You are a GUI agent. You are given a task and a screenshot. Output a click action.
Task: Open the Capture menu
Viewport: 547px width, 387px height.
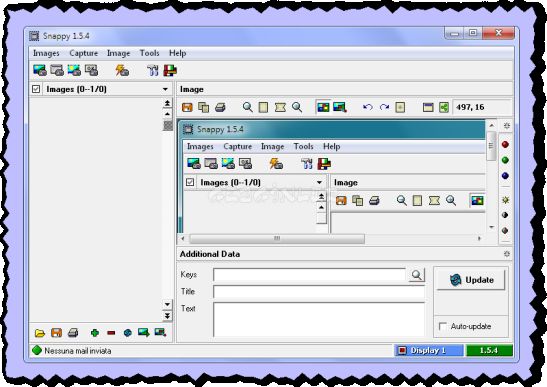84,53
